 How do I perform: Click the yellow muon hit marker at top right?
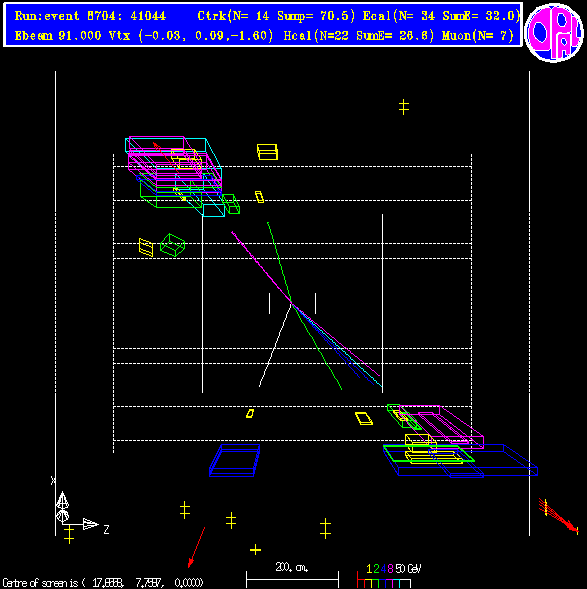(x=404, y=107)
